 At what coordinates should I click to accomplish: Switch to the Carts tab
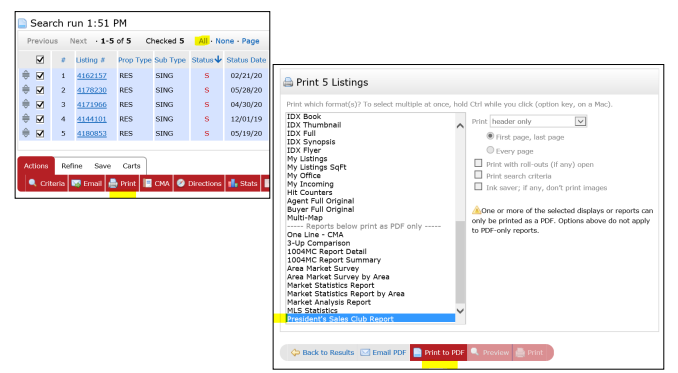click(x=131, y=166)
